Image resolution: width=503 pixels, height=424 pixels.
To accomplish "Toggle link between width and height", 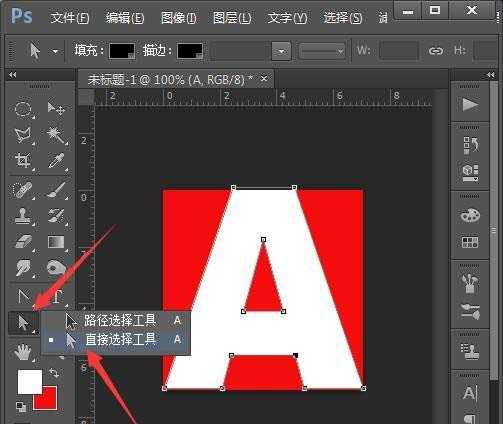I will [436, 51].
